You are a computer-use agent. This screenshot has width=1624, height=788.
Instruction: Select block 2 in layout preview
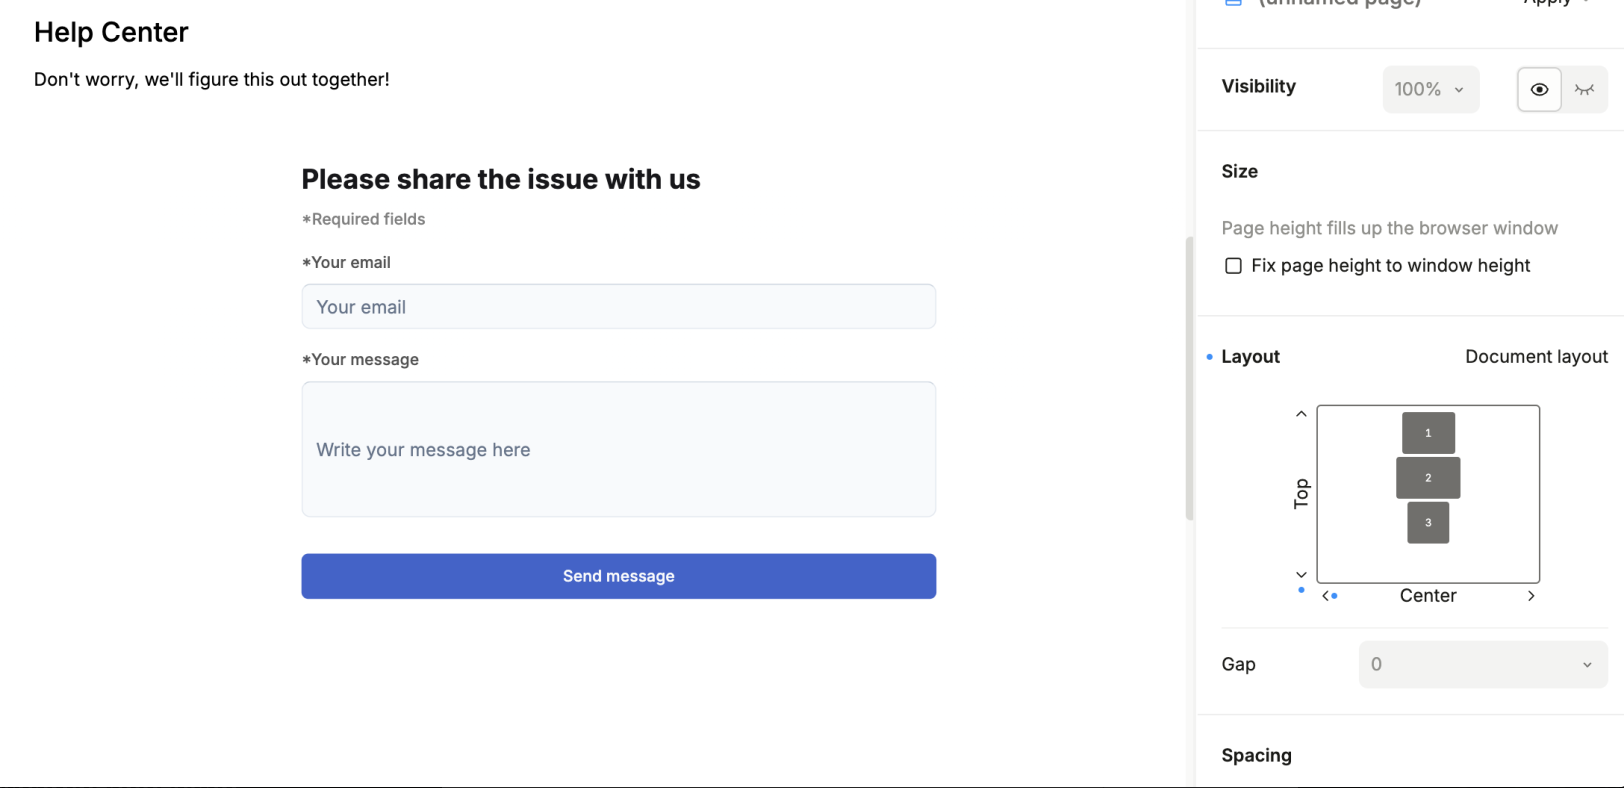point(1428,478)
